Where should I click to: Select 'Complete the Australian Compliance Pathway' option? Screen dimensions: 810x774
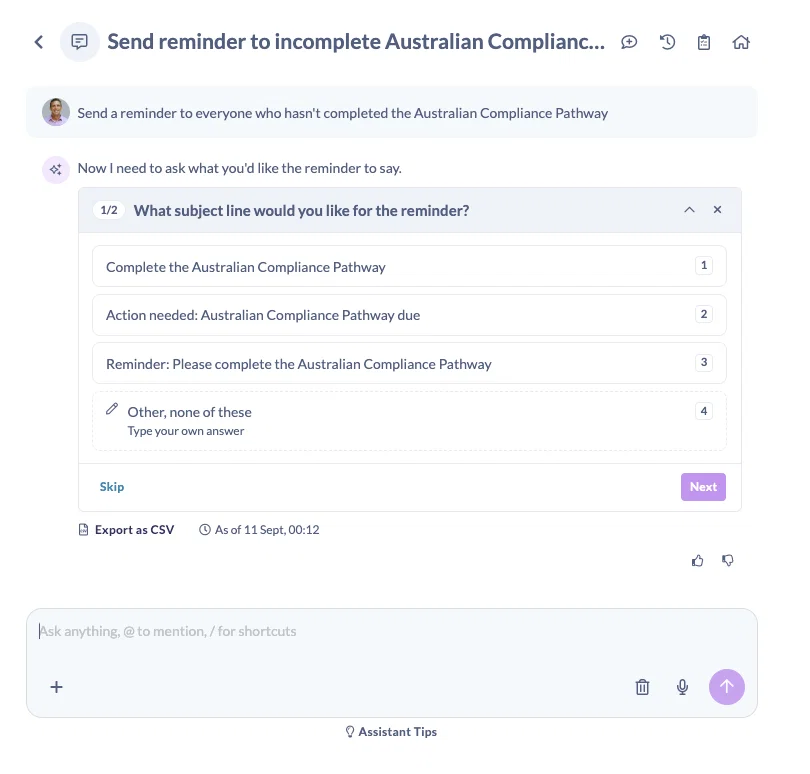tap(409, 266)
